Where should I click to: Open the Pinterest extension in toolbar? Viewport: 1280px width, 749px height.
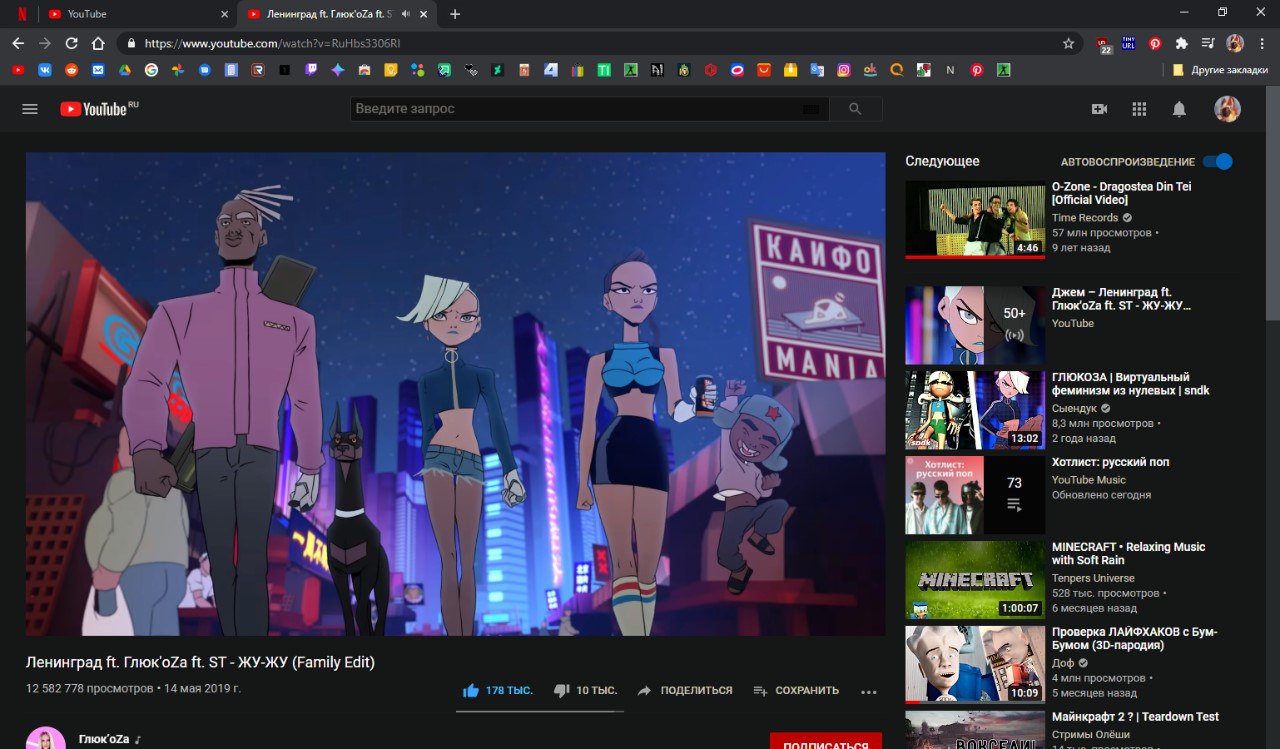1155,43
